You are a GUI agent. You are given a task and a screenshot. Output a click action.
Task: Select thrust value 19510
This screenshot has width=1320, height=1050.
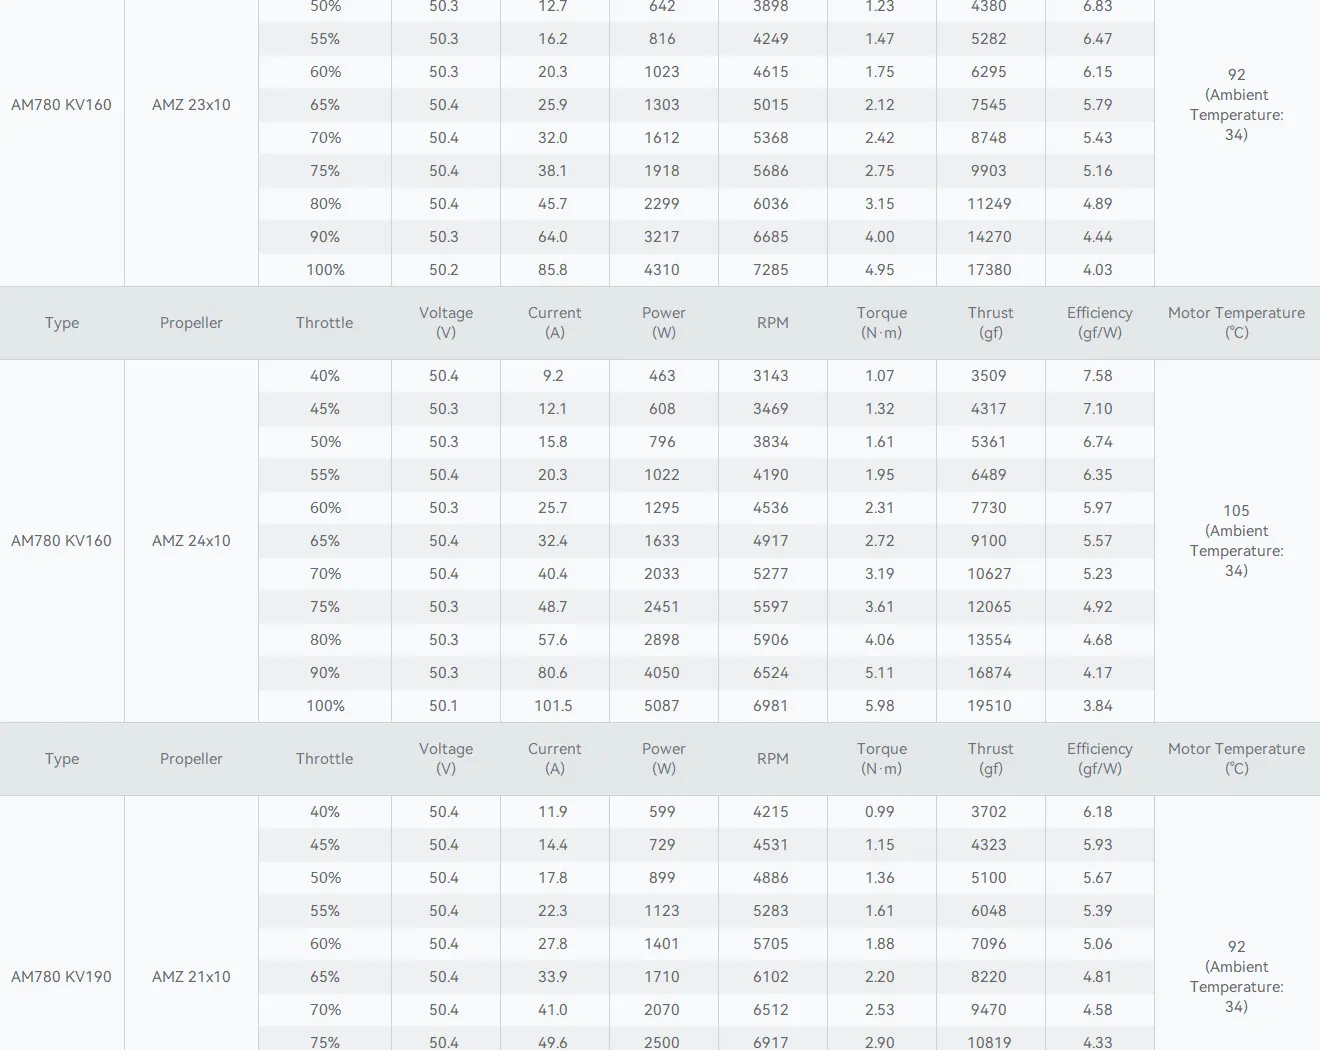coord(989,705)
